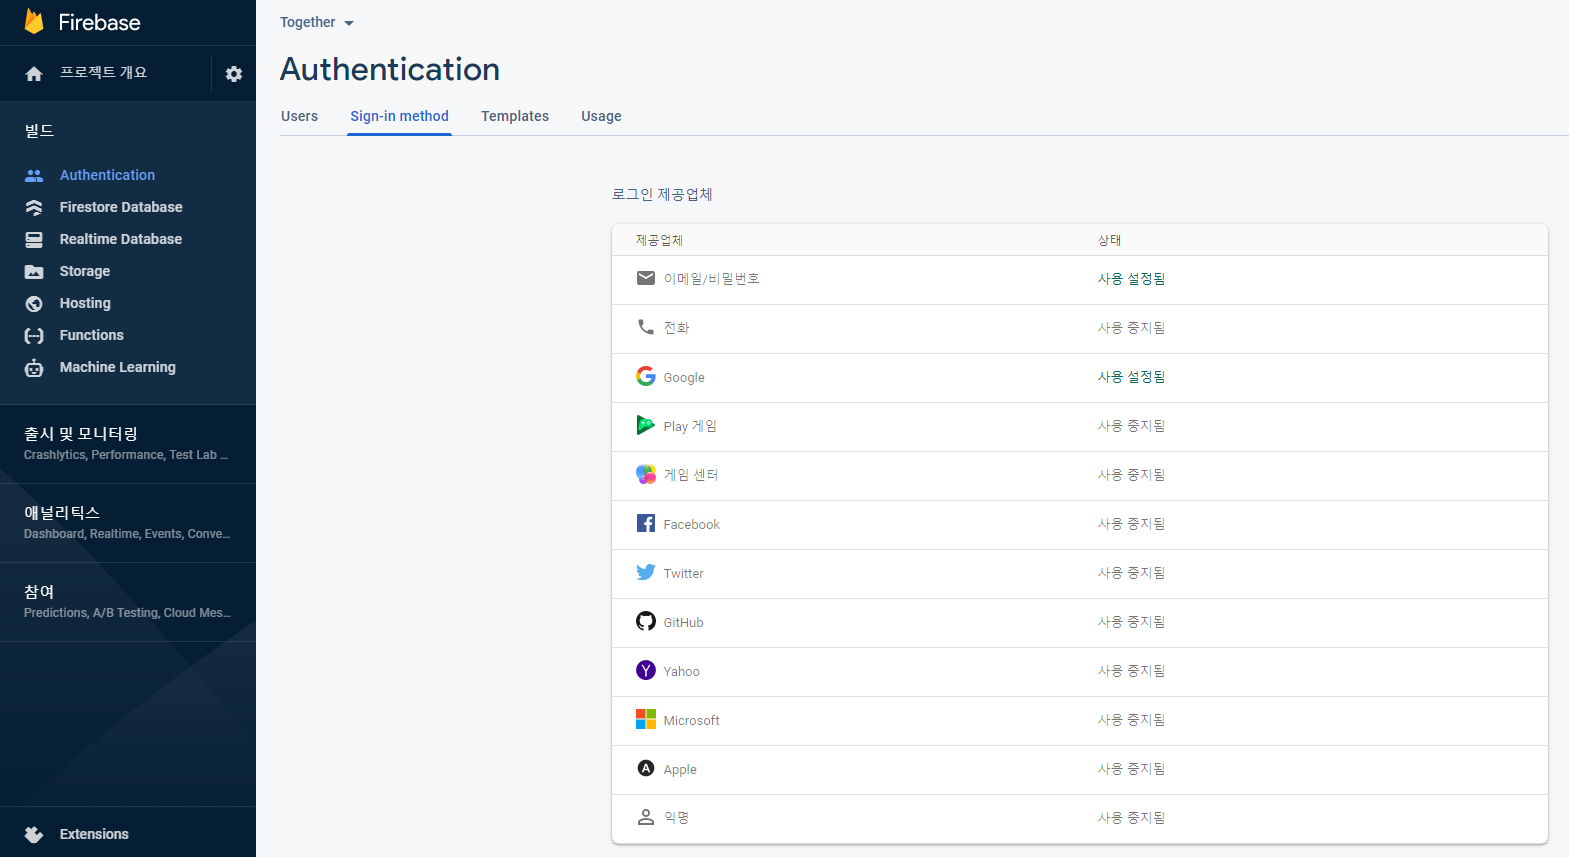Click the Extensions puzzle icon
Screen dimensions: 1569x857
click(34, 834)
